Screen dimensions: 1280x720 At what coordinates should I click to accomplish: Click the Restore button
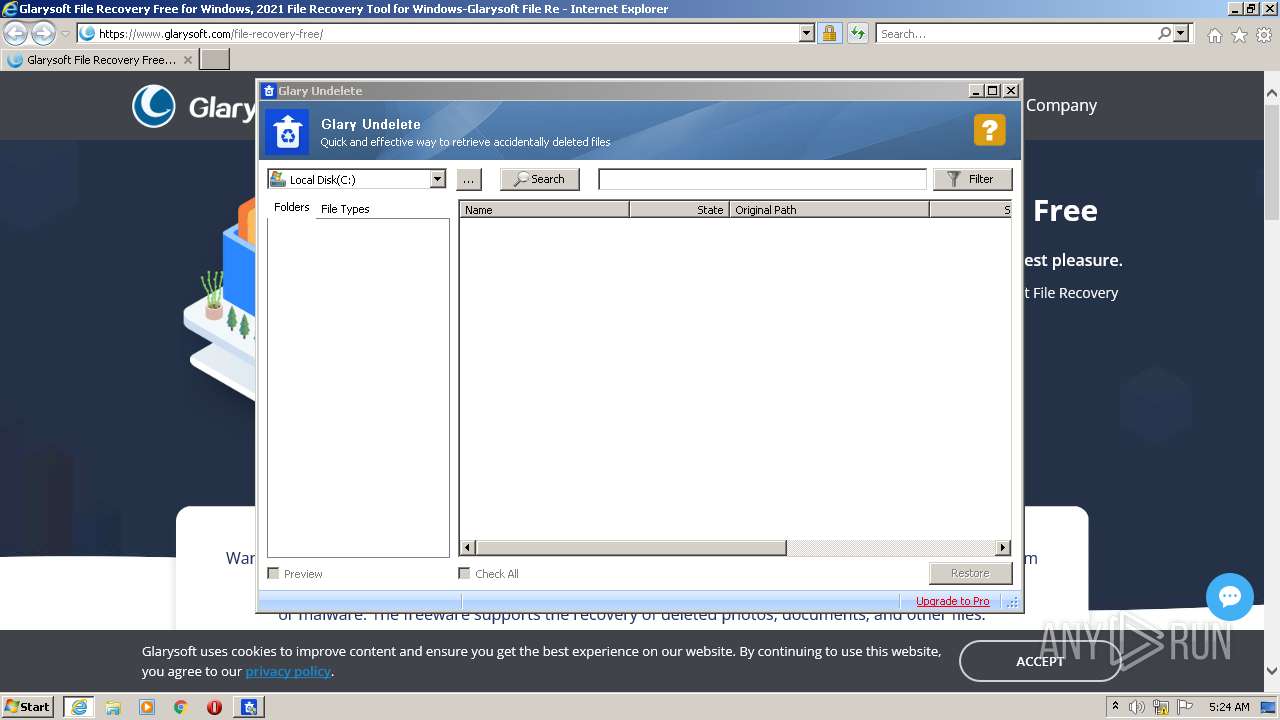coord(970,573)
